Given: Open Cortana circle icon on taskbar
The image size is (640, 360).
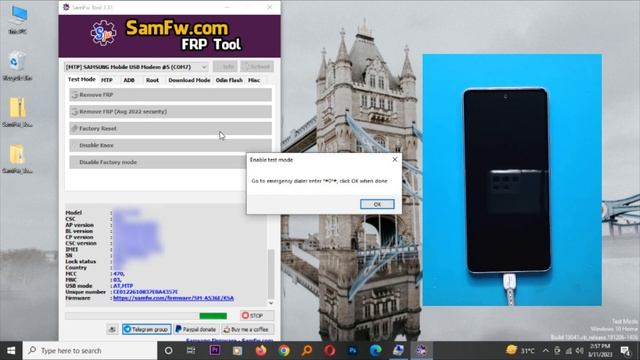Looking at the screenshot, I should (x=168, y=351).
